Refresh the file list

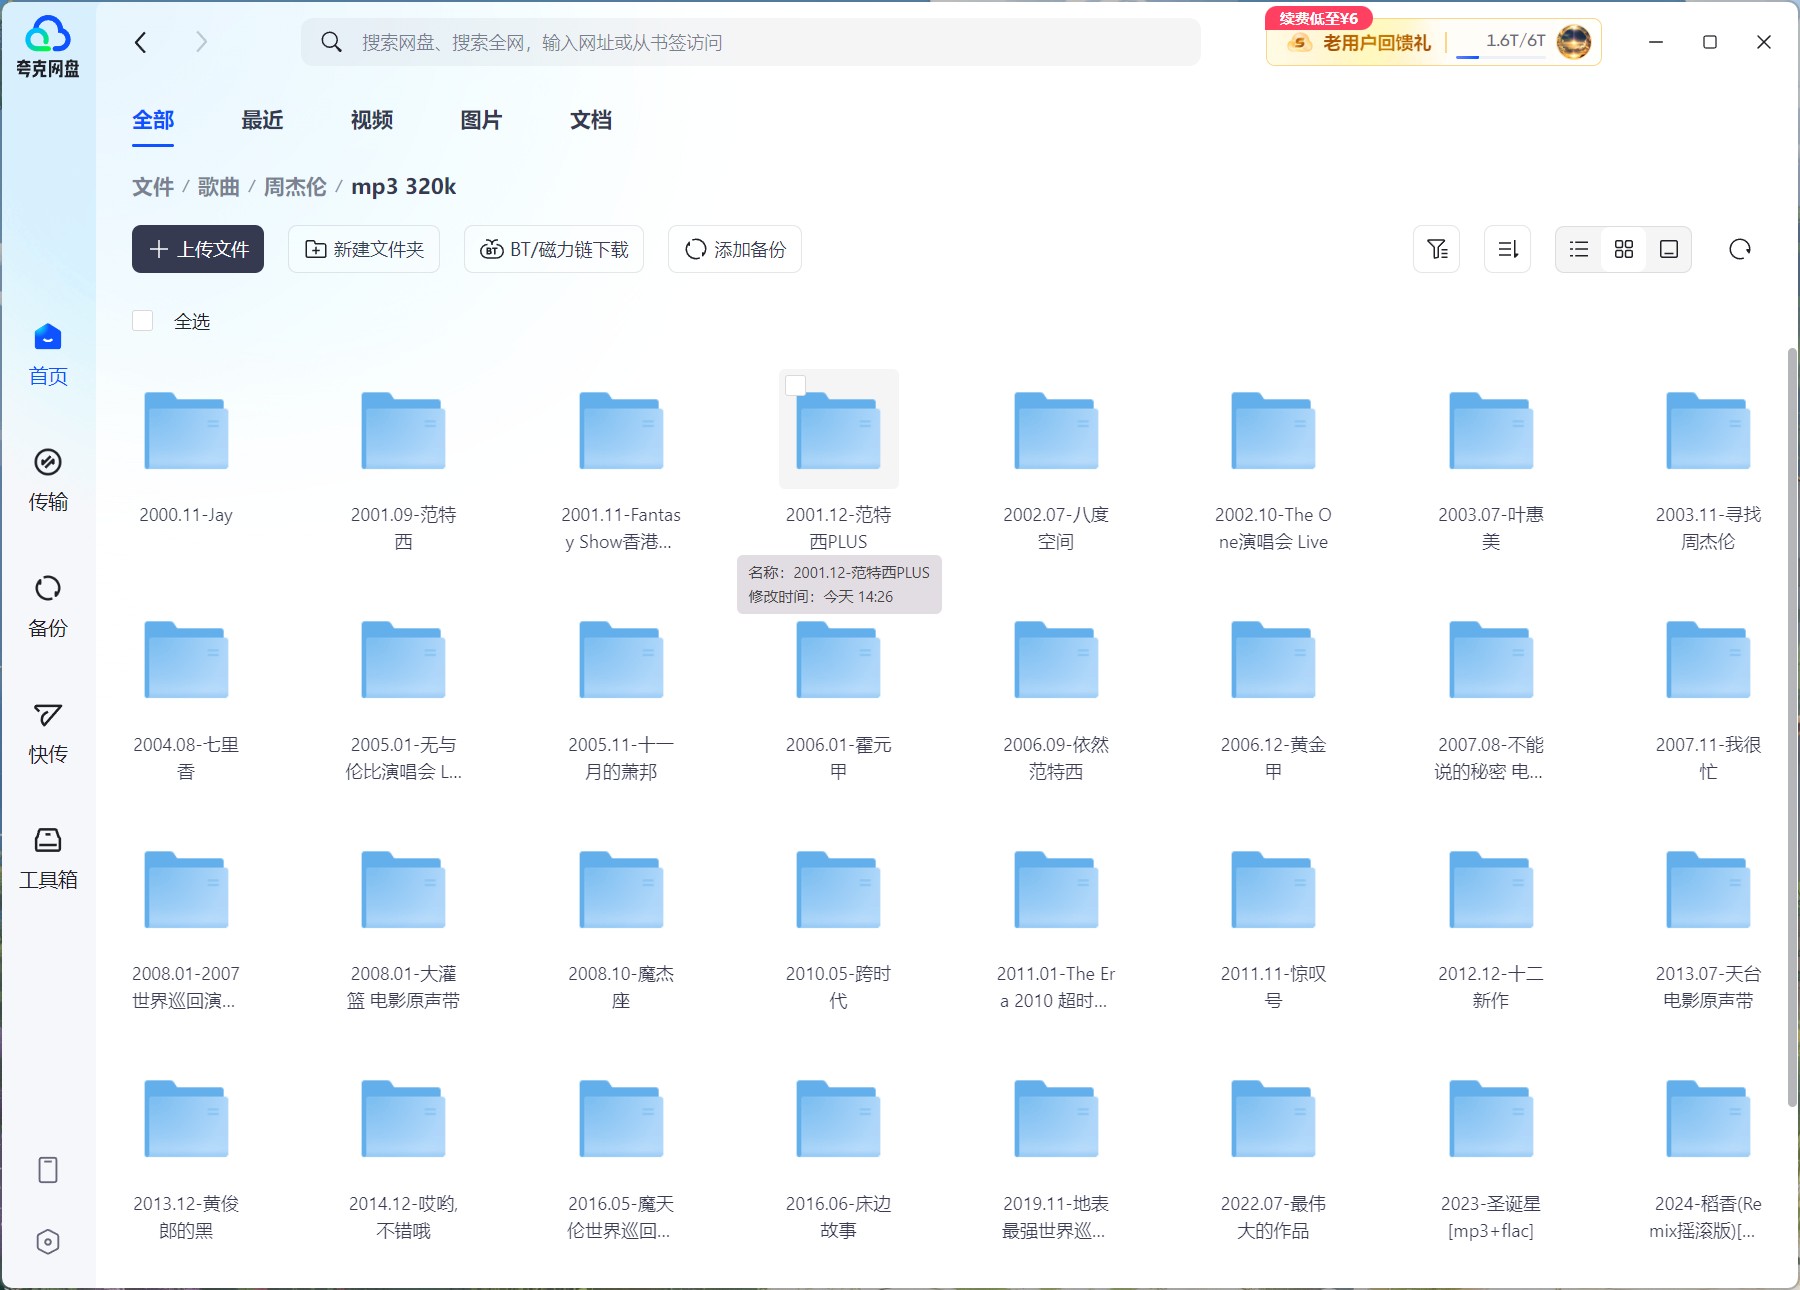pos(1740,249)
